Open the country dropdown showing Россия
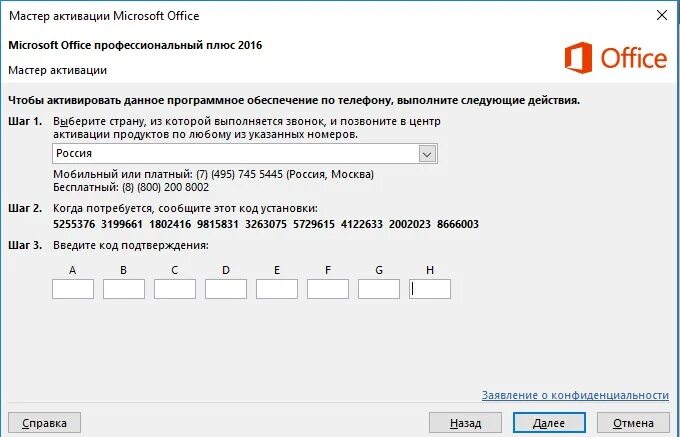The height and width of the screenshot is (437, 680). coord(245,153)
